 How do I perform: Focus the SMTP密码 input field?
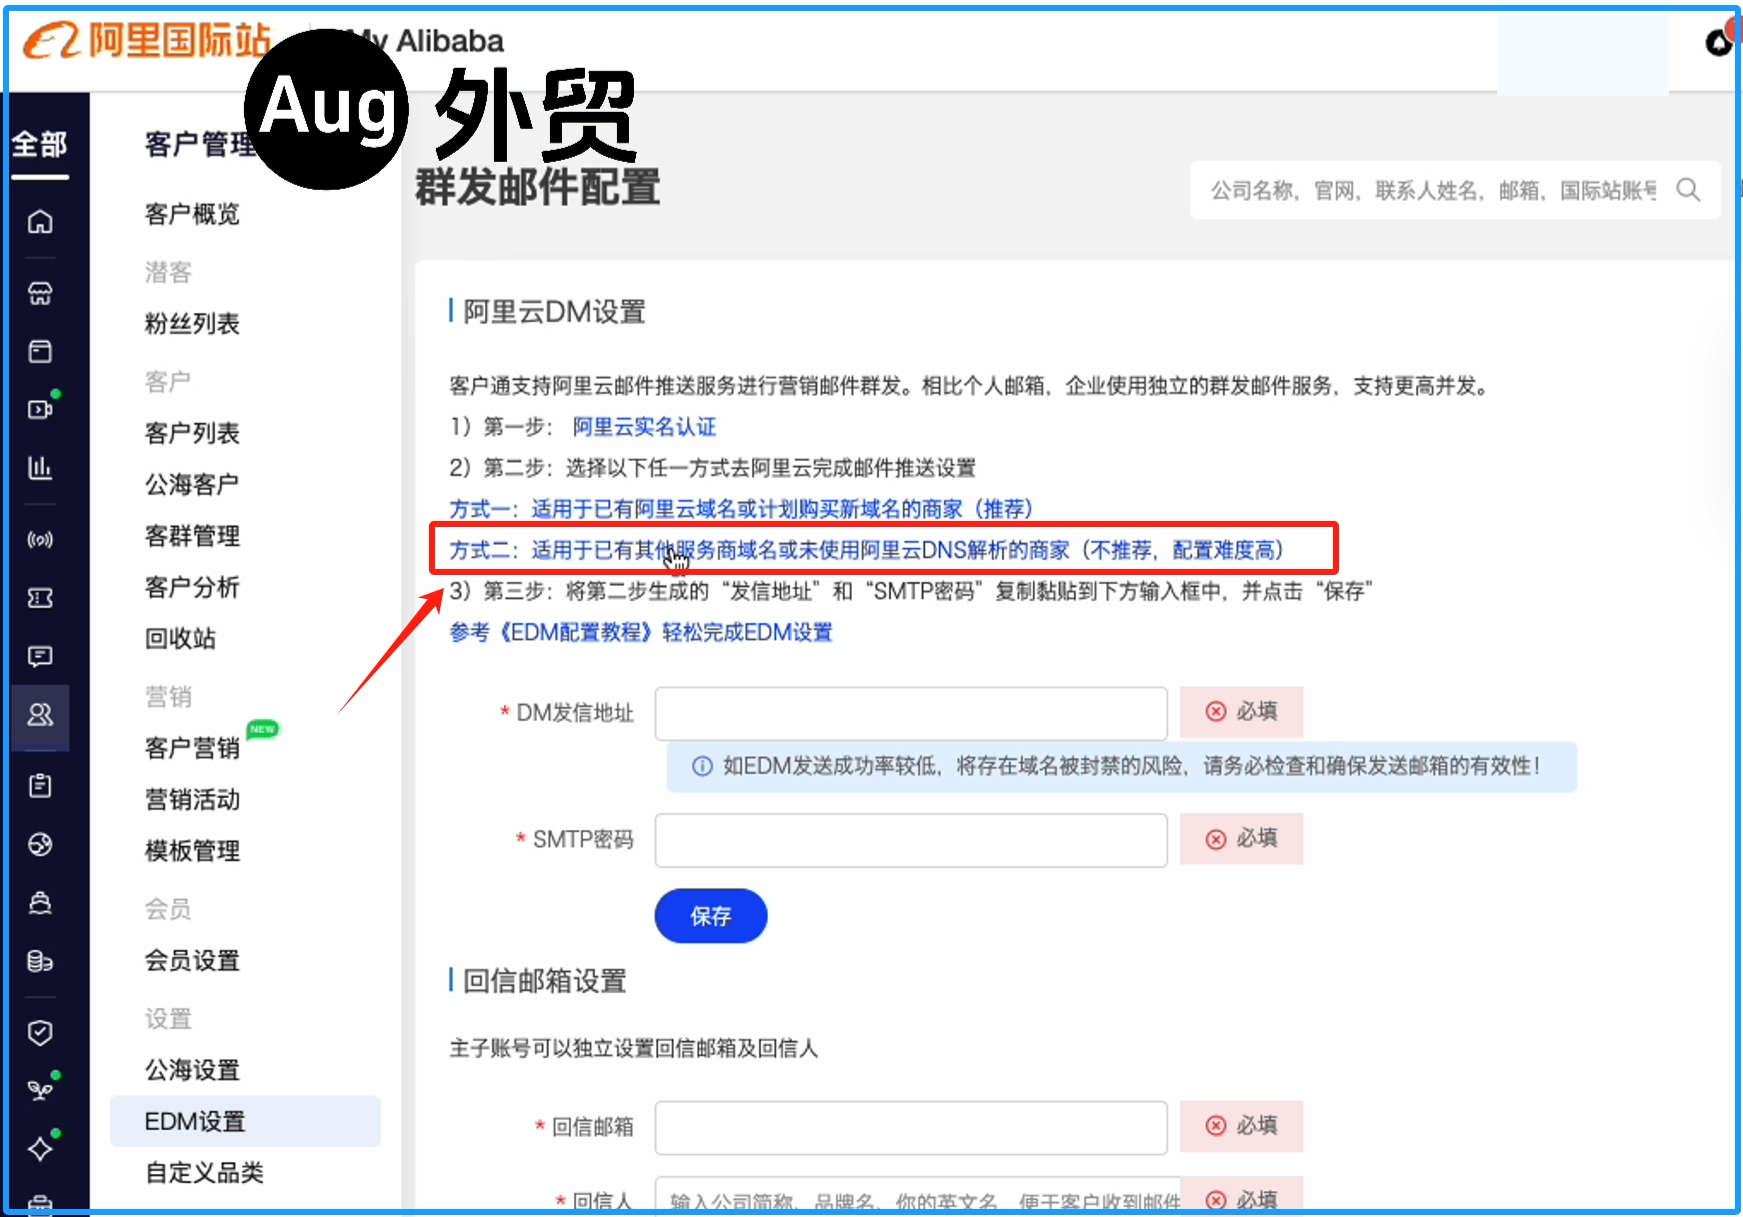click(x=911, y=840)
